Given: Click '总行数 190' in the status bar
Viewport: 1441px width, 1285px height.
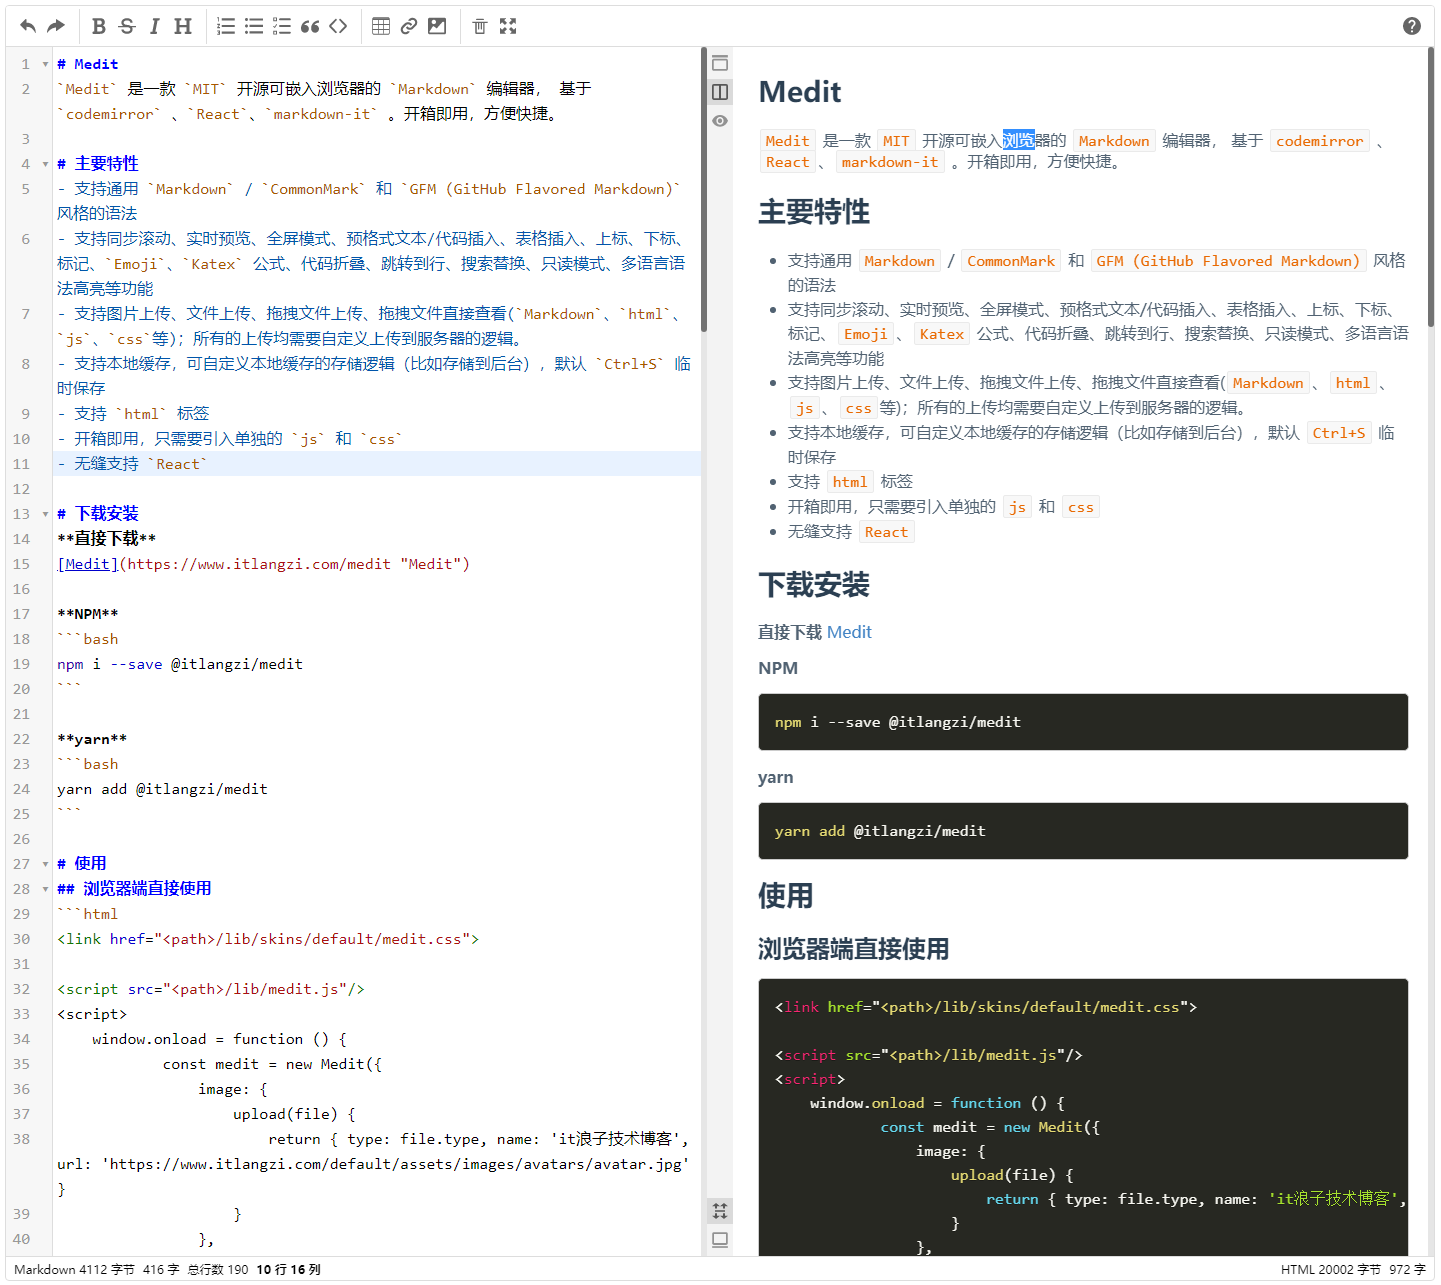Looking at the screenshot, I should tap(218, 1269).
